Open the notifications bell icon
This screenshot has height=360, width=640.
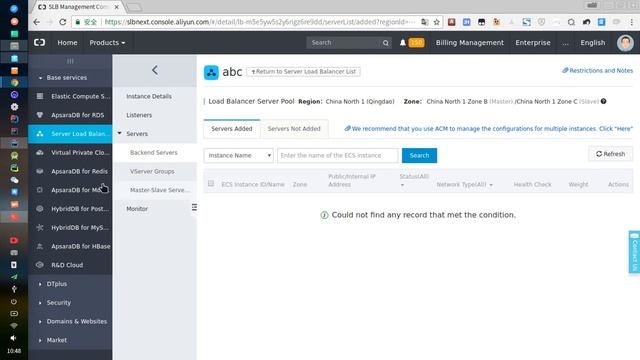(x=402, y=42)
